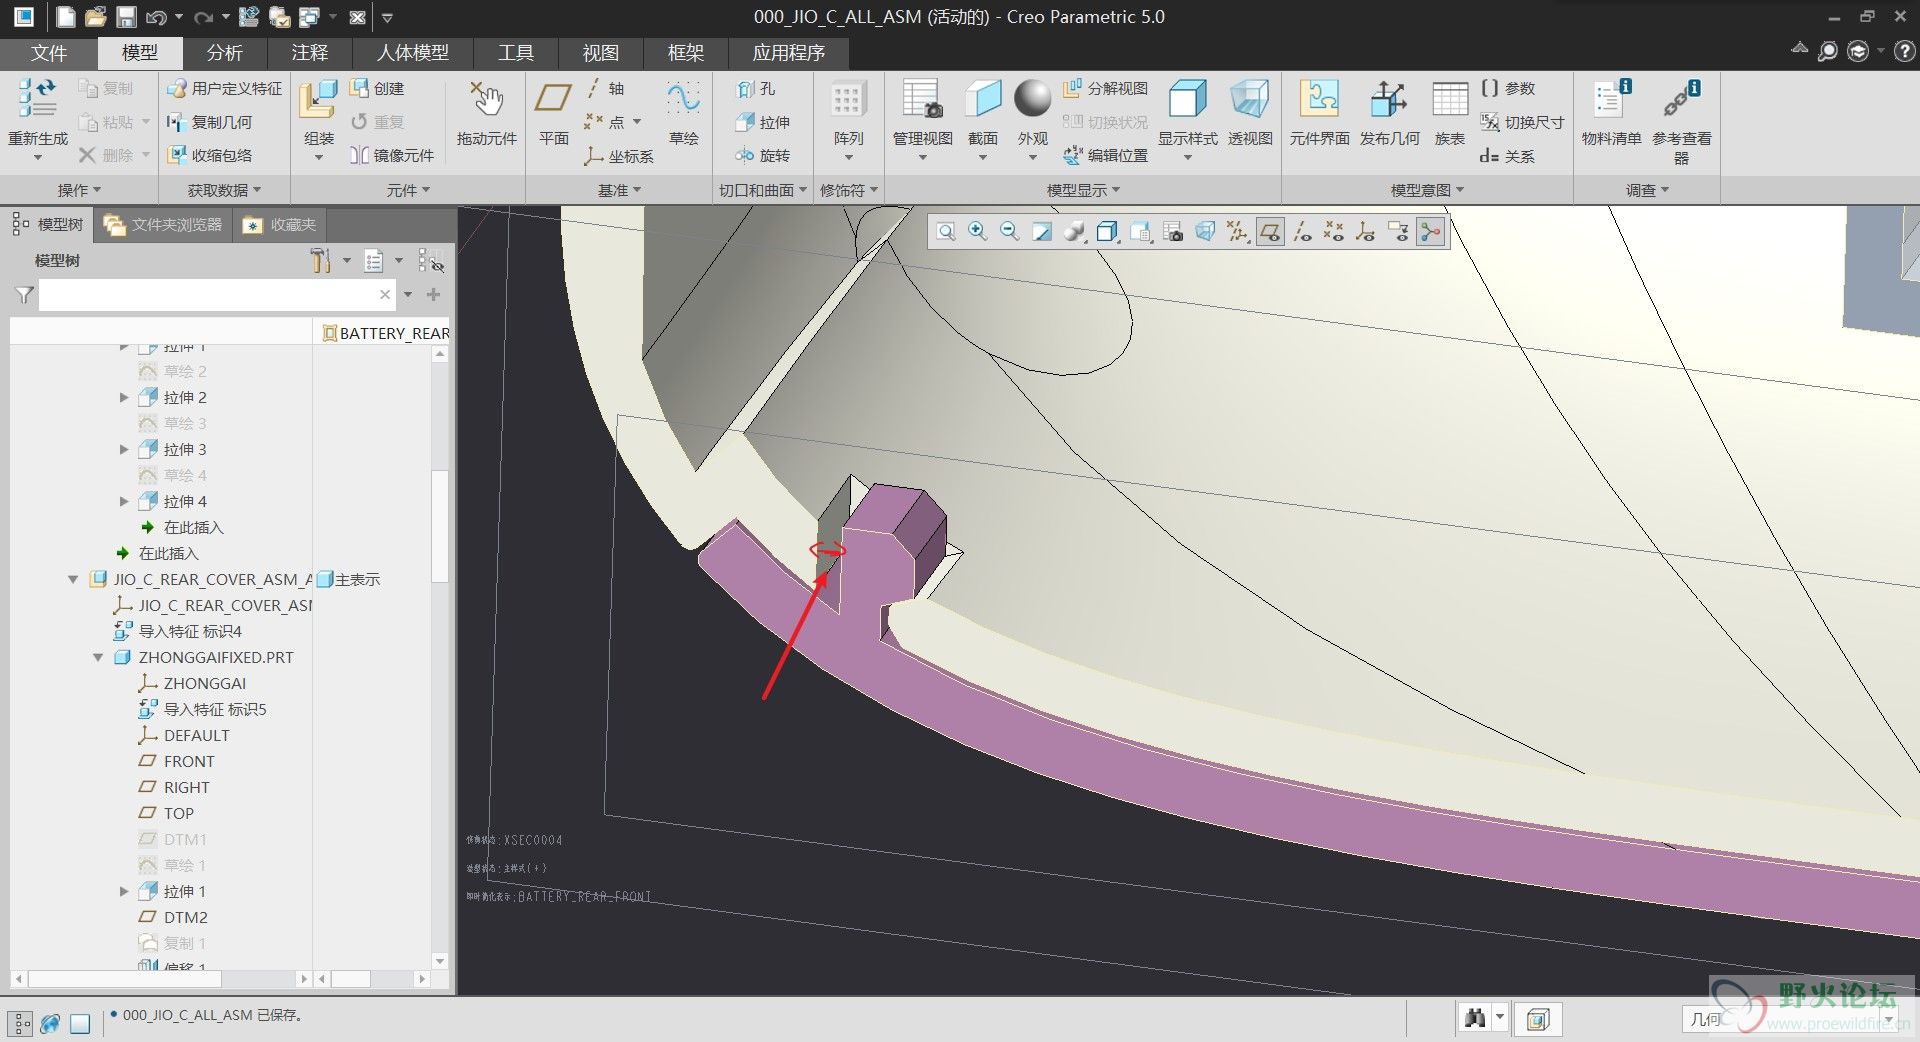
Task: Toggle datum axis display in graphics toolbar
Action: click(x=1302, y=232)
